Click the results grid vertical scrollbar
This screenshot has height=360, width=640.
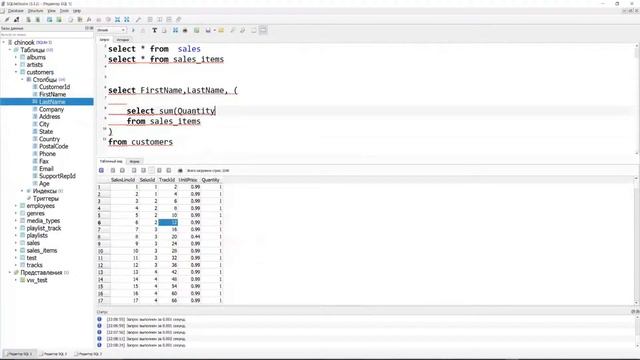coord(637,241)
